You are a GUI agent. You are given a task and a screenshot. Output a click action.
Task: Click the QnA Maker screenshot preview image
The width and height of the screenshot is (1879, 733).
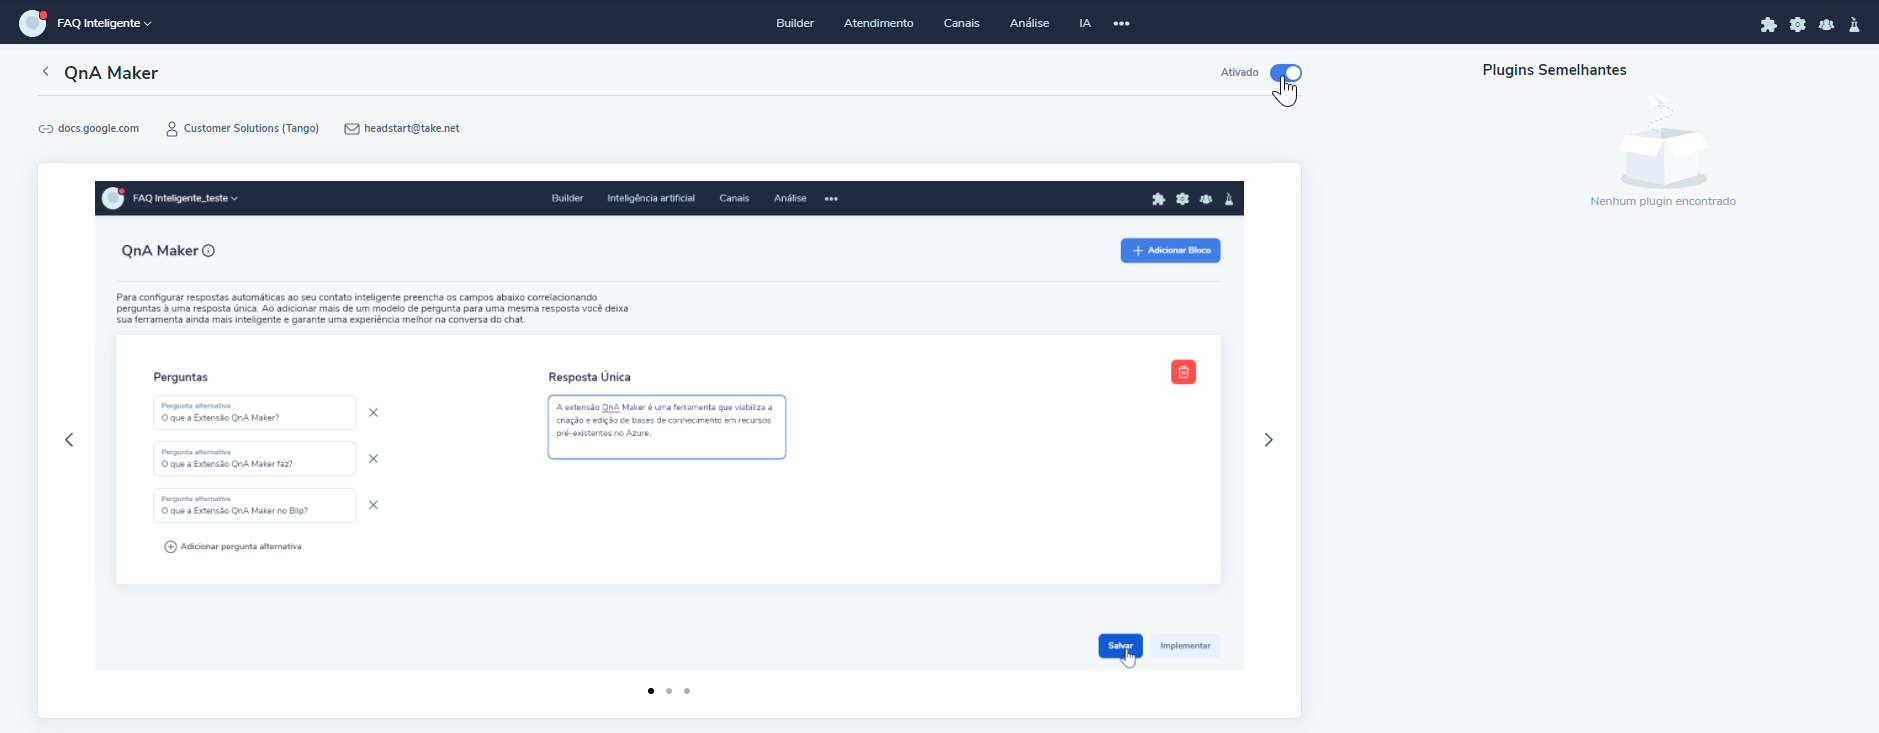tap(669, 425)
